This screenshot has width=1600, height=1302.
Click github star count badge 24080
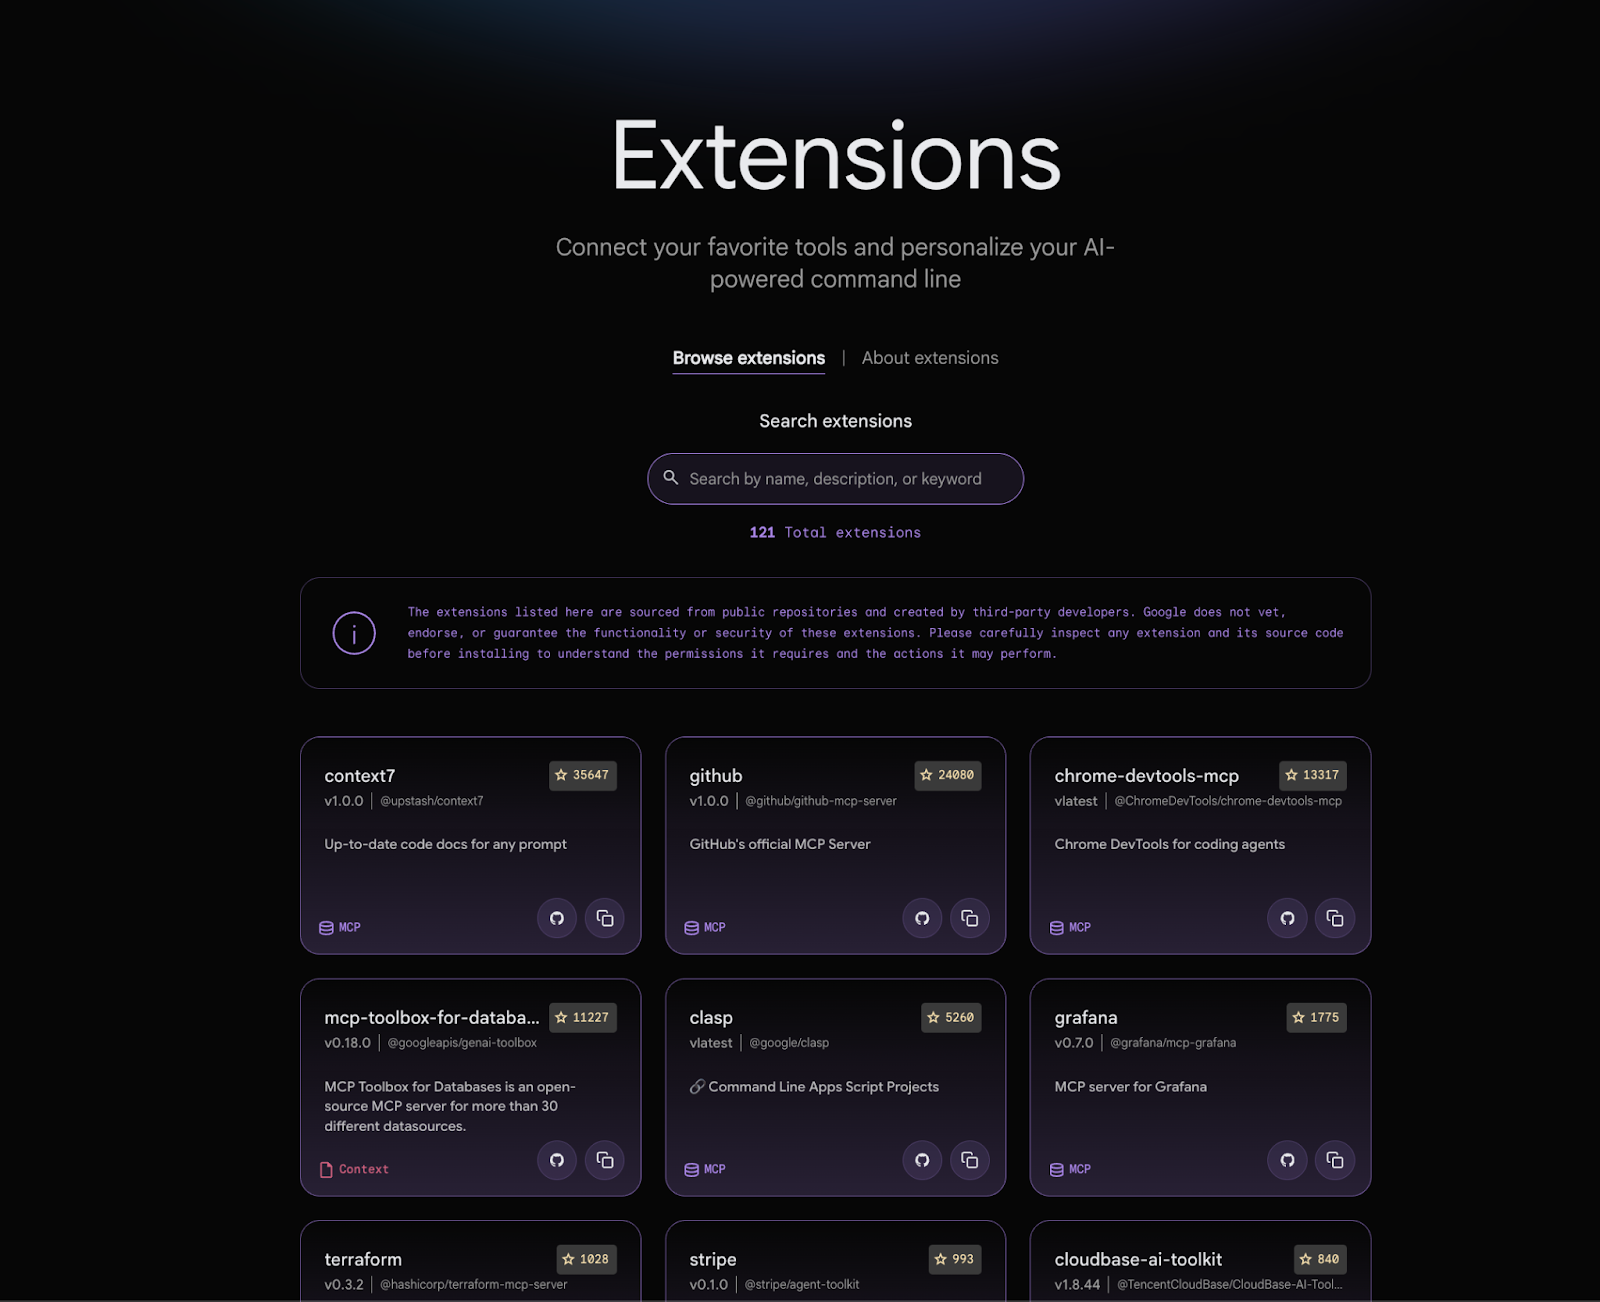[947, 775]
